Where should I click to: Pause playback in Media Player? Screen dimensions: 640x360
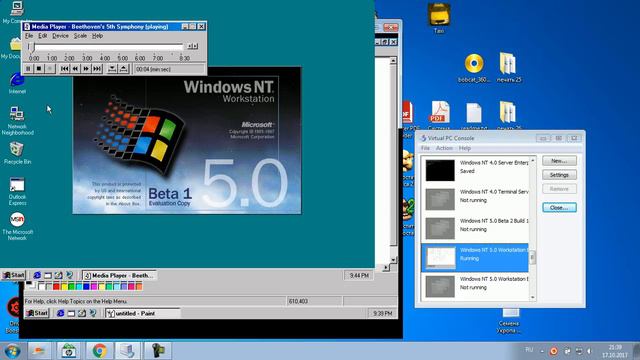(x=28, y=69)
